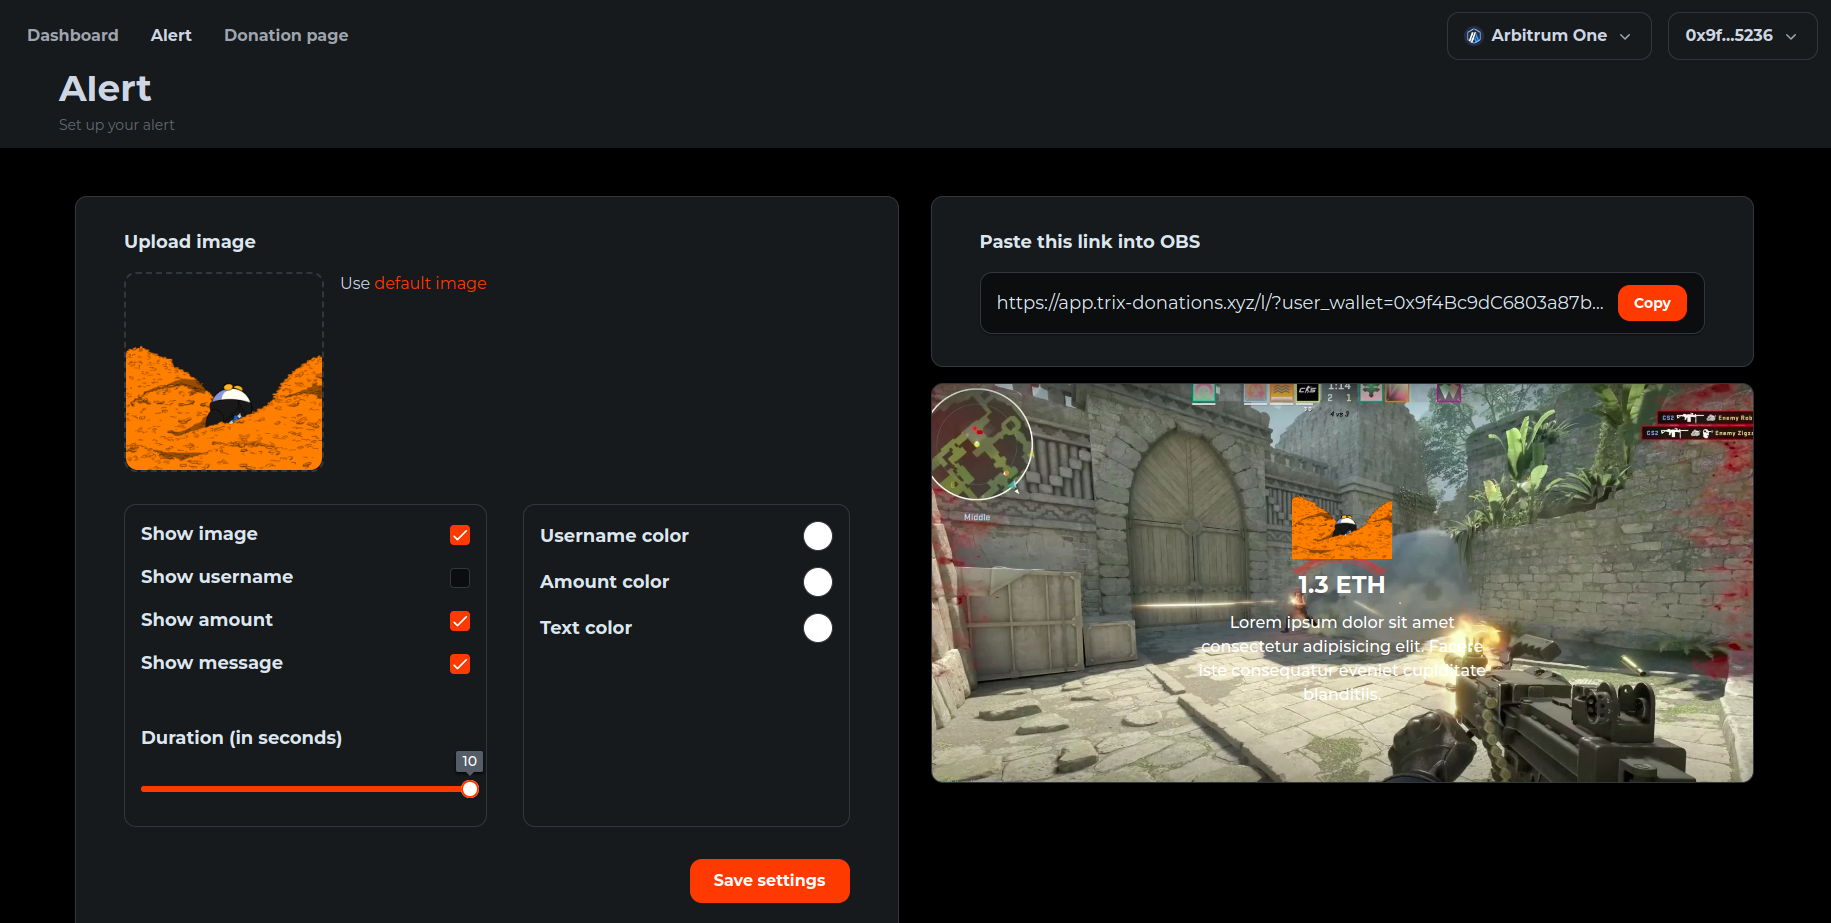
Task: Click the Set up your alert subtitle
Action: coord(116,125)
